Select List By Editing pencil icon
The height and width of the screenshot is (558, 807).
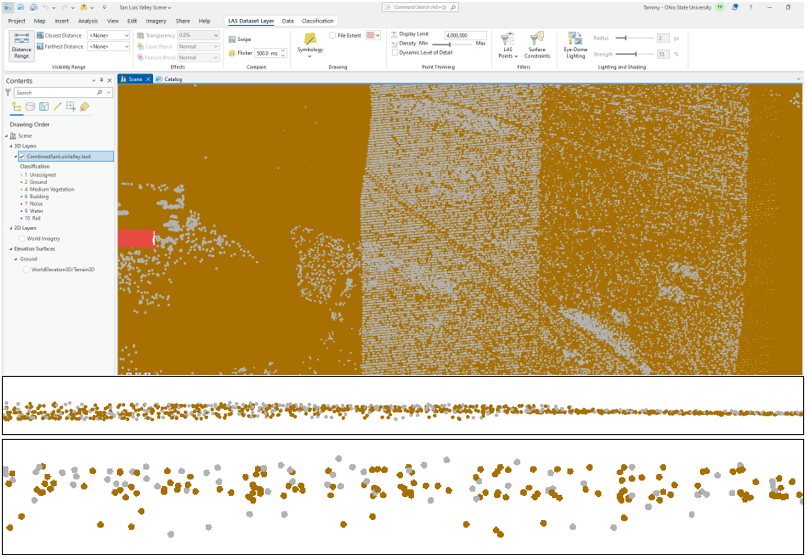[x=57, y=107]
